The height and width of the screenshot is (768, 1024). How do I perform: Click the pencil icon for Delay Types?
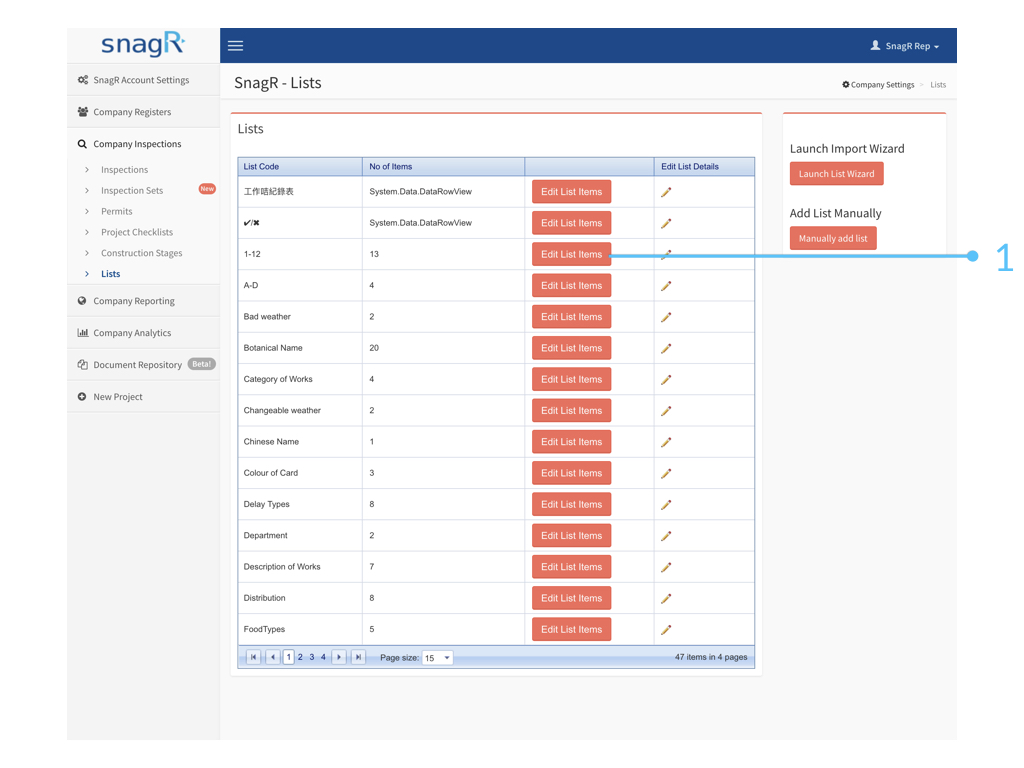(666, 505)
